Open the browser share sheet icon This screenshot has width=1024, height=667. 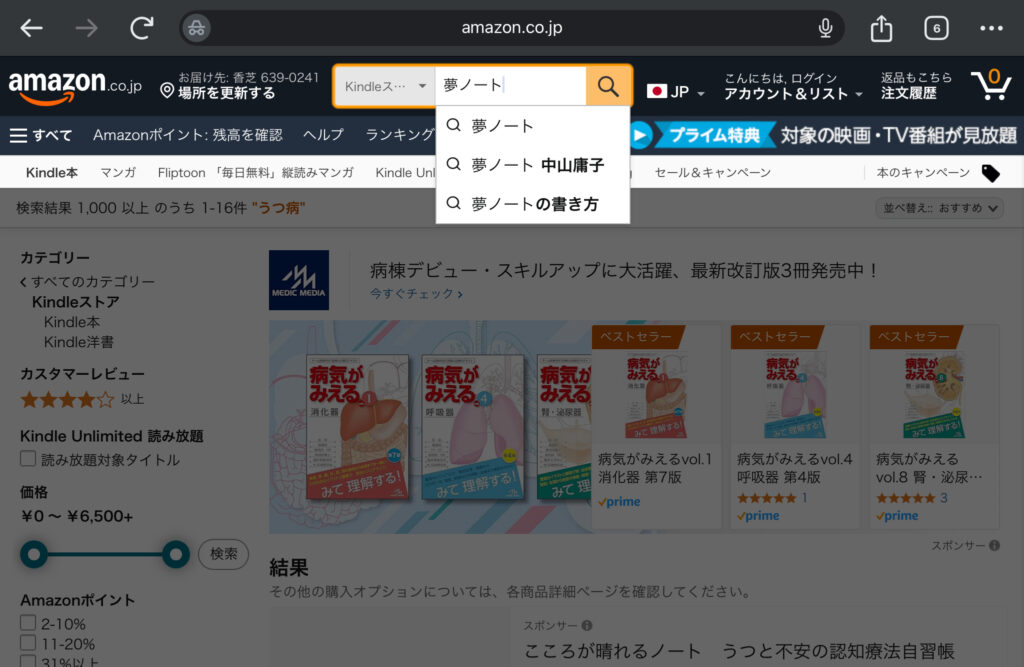[x=881, y=27]
